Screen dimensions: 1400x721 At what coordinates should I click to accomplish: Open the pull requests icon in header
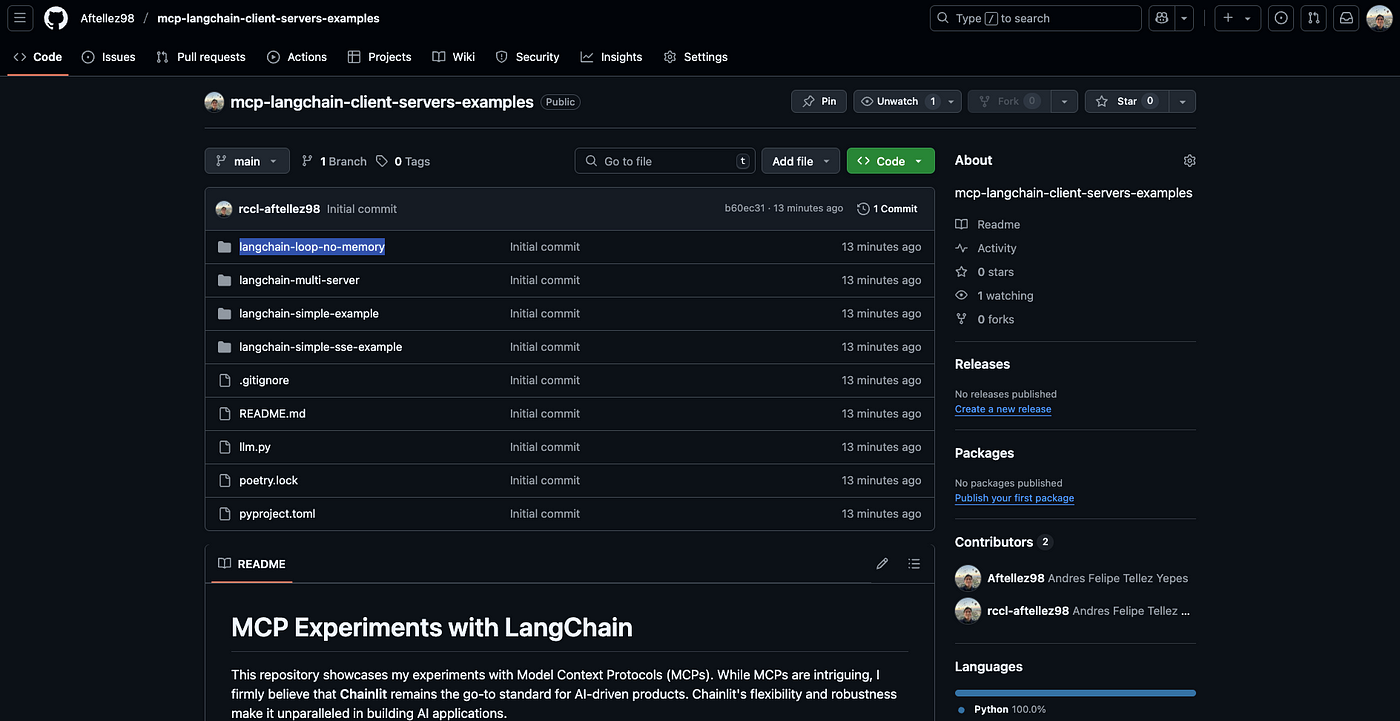(1314, 18)
